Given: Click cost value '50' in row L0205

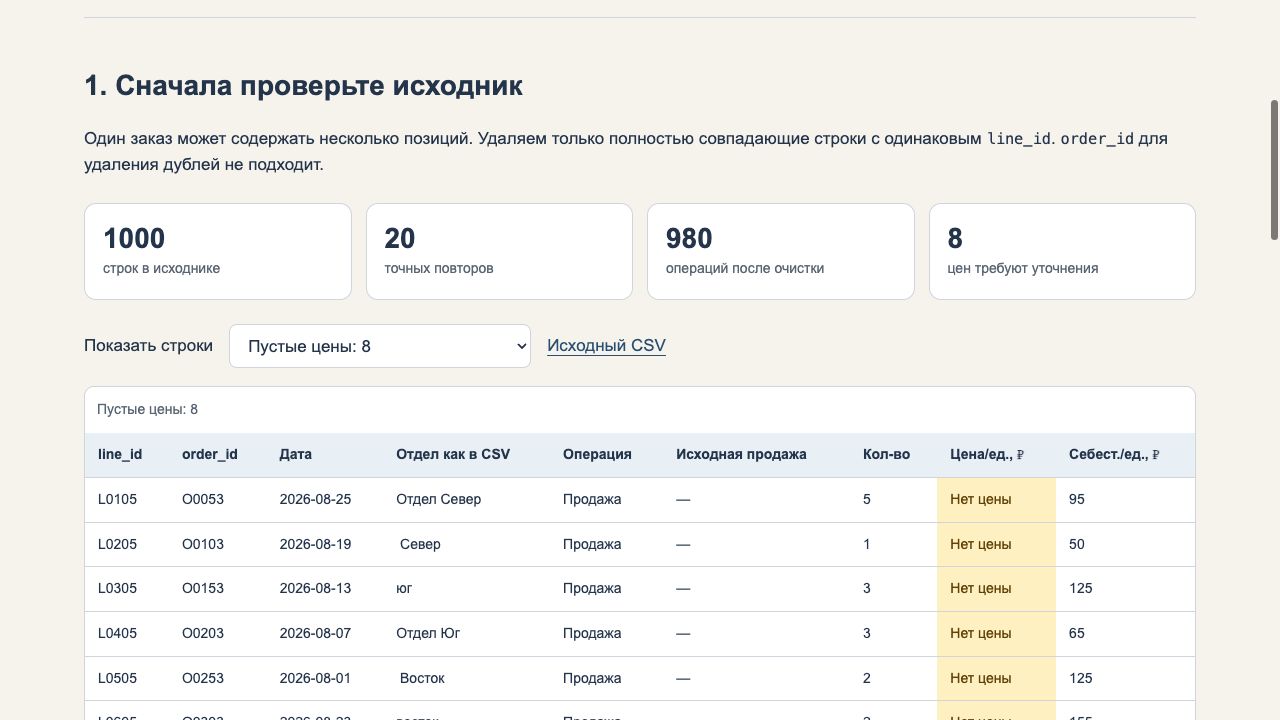Looking at the screenshot, I should (x=1076, y=544).
